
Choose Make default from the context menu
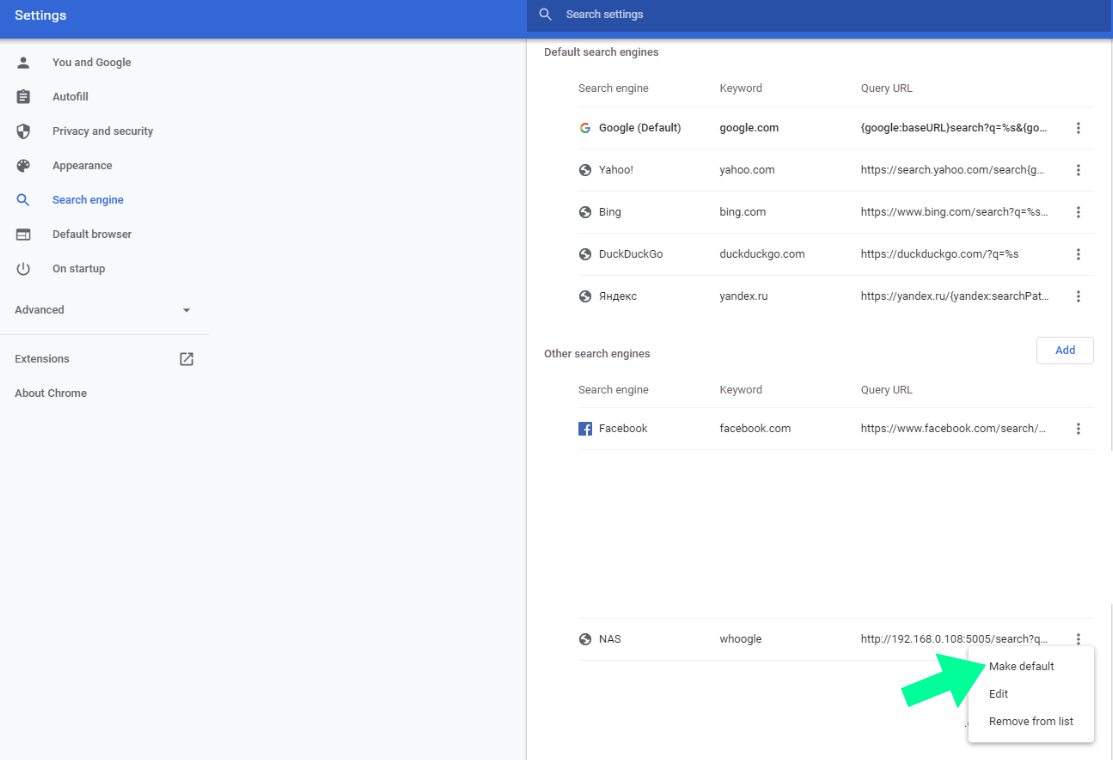(1021, 666)
